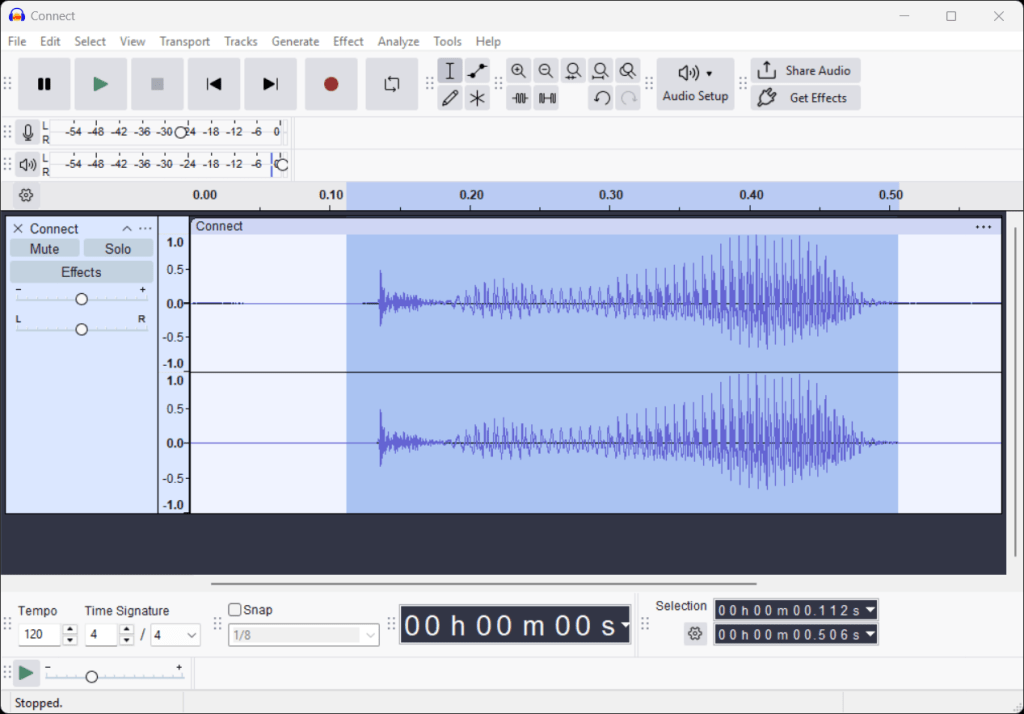Toggle the Loop playback button
Image resolution: width=1024 pixels, height=714 pixels.
(391, 84)
